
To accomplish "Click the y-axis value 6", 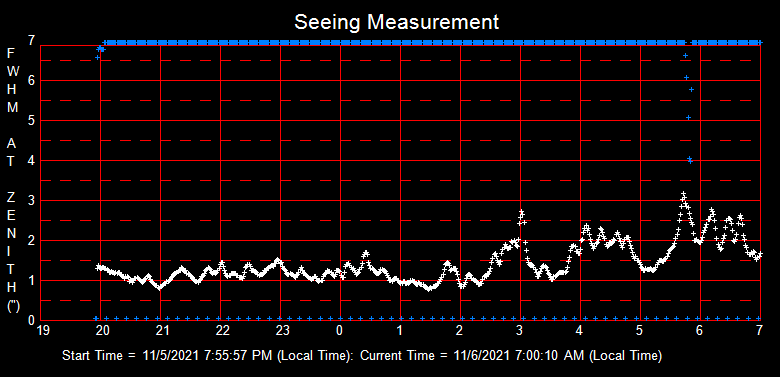I will point(31,81).
